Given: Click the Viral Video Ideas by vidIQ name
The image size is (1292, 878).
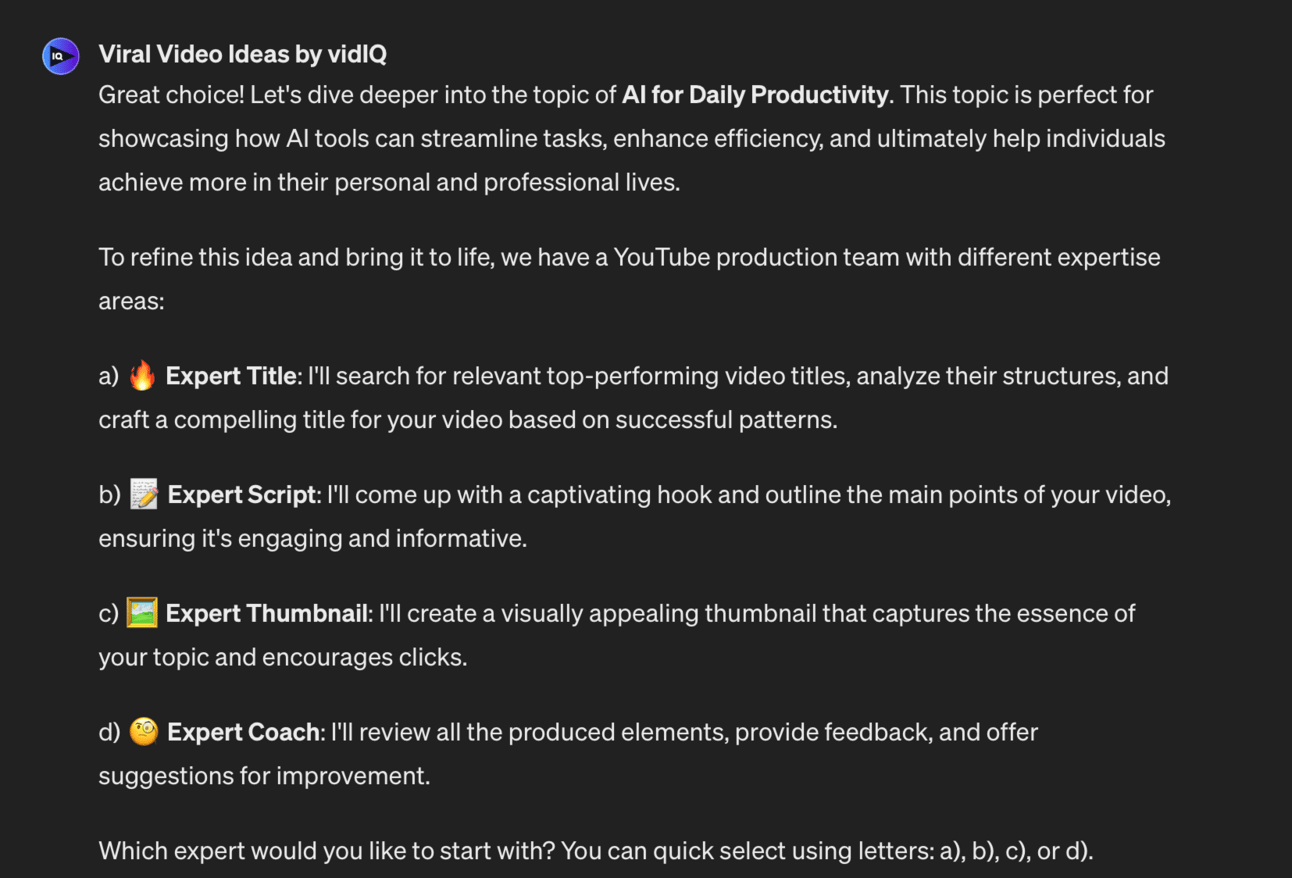Looking at the screenshot, I should click(242, 54).
